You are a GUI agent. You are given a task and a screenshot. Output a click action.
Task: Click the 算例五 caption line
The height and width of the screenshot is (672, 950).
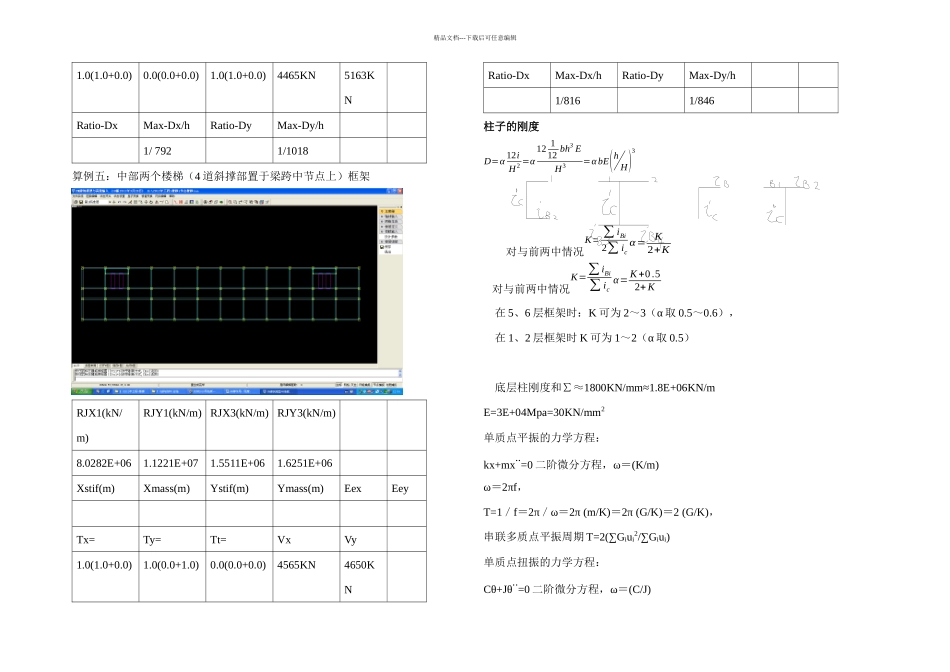[221, 176]
